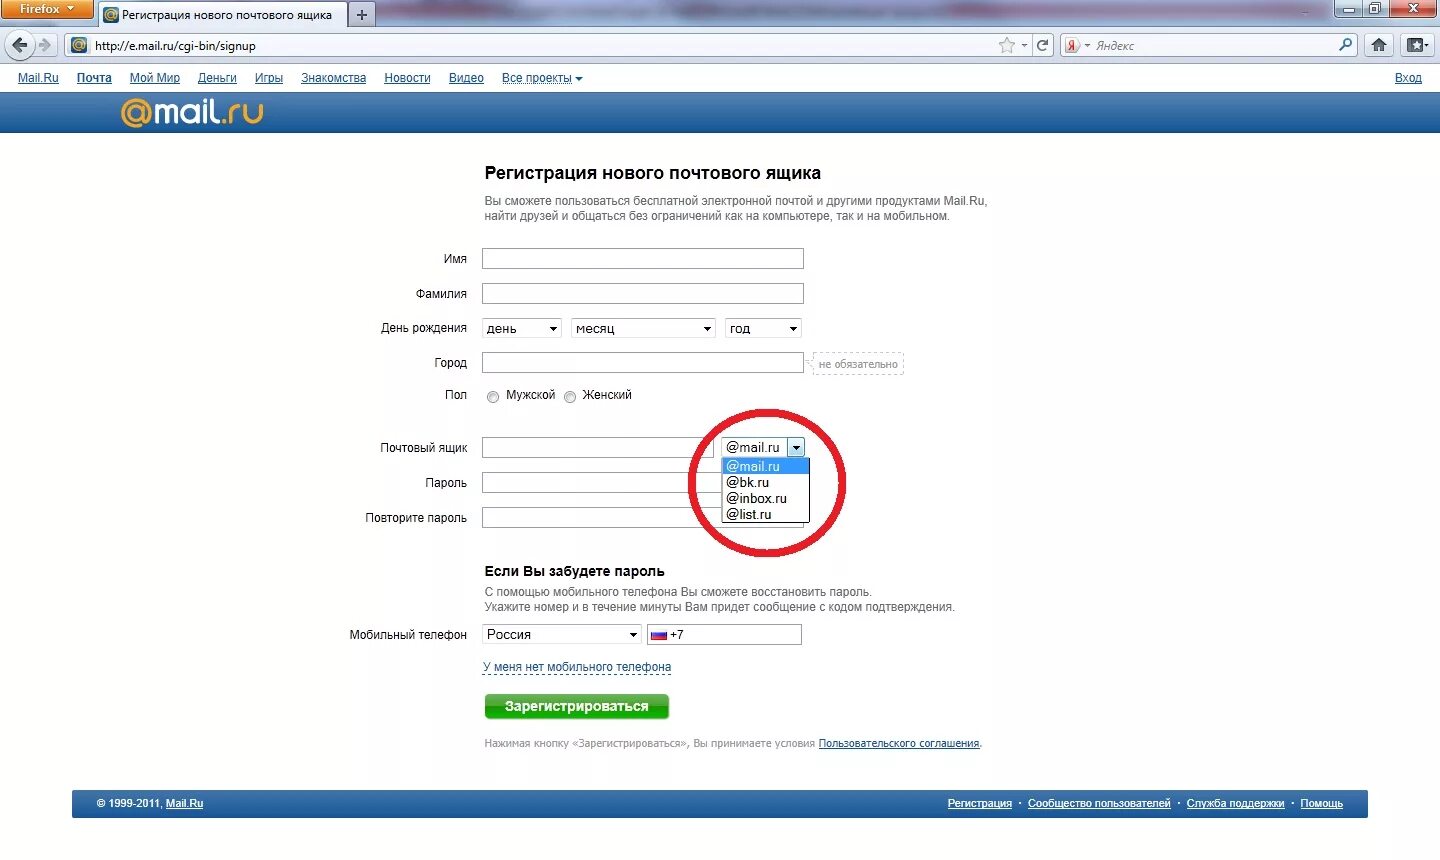Click the +7 mobile phone number field
The width and height of the screenshot is (1440, 860).
pyautogui.click(x=724, y=634)
